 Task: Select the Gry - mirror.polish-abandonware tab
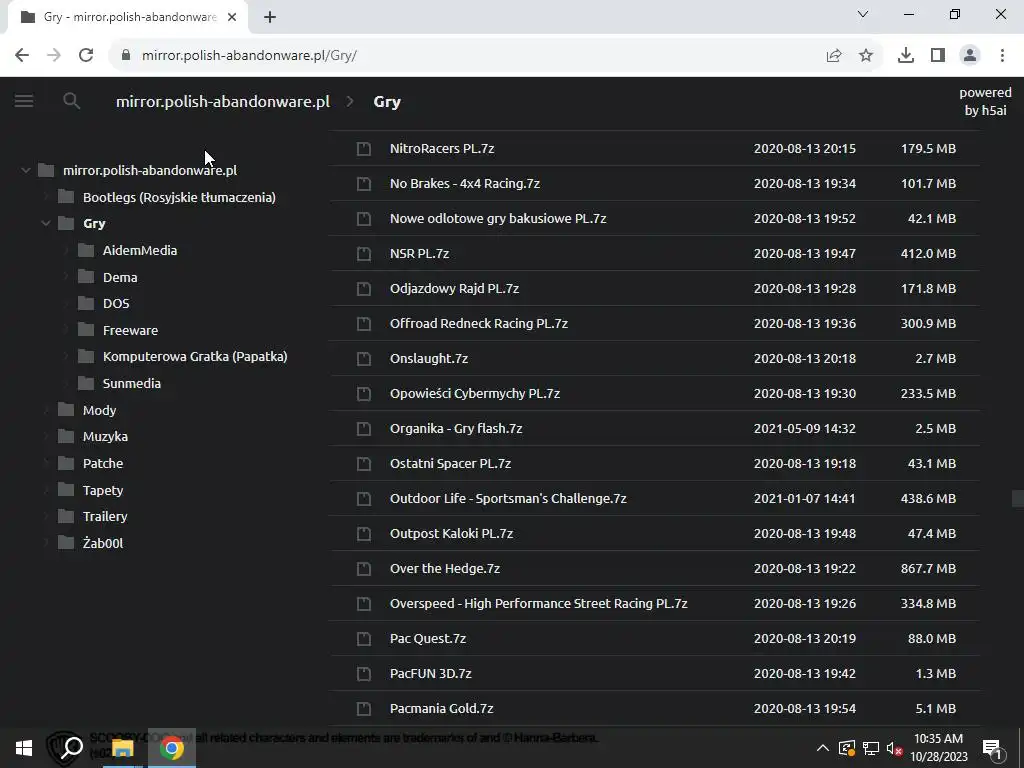(127, 17)
